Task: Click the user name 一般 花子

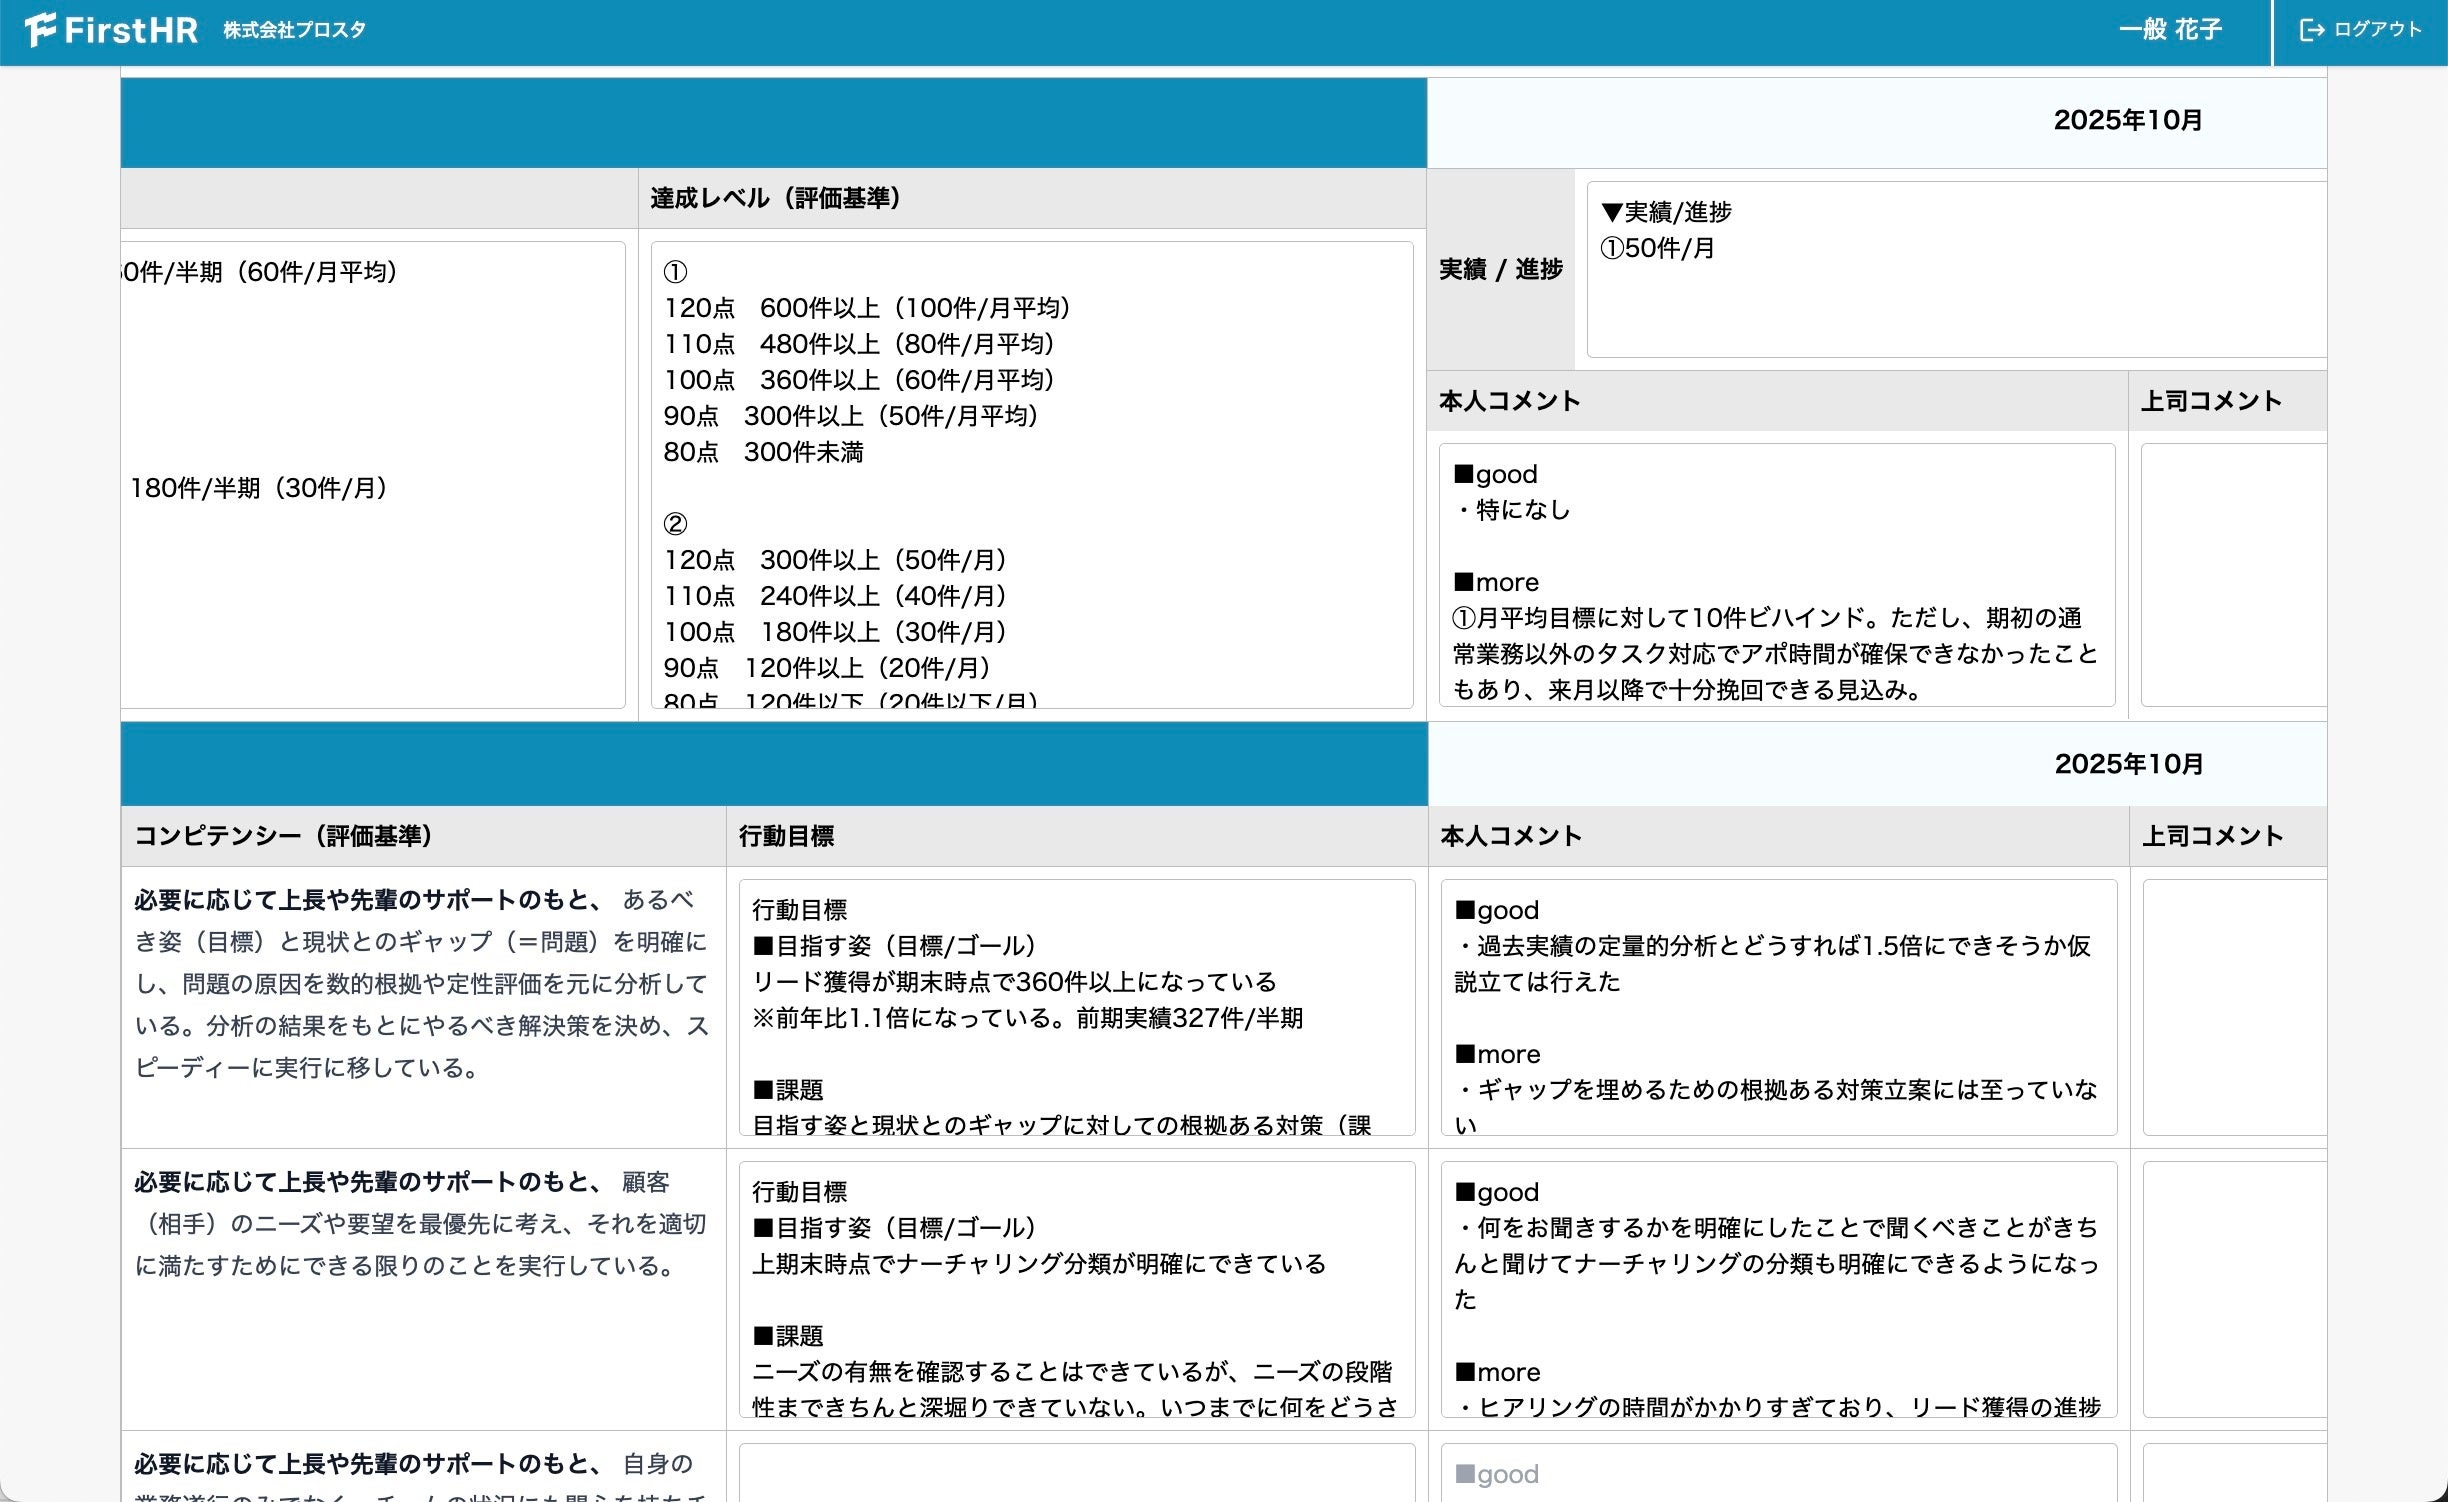Action: click(x=2169, y=30)
